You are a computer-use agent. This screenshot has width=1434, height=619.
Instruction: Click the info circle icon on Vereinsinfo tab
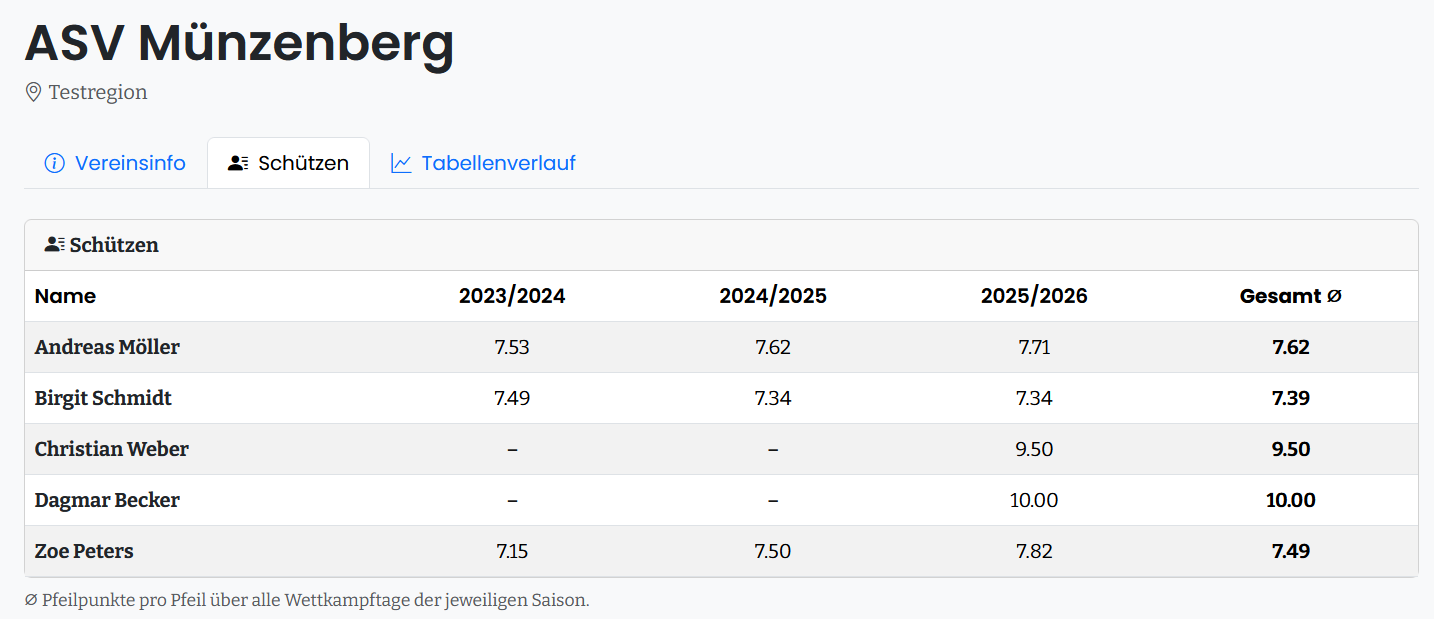pos(54,163)
